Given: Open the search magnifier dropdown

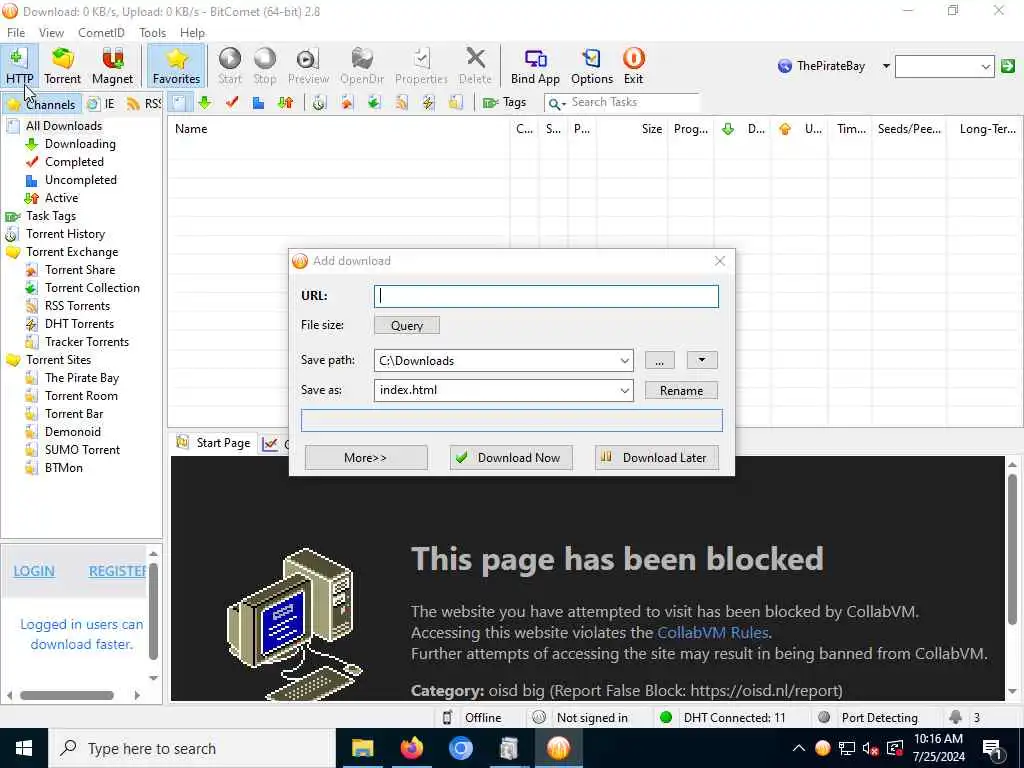Looking at the screenshot, I should pos(556,103).
